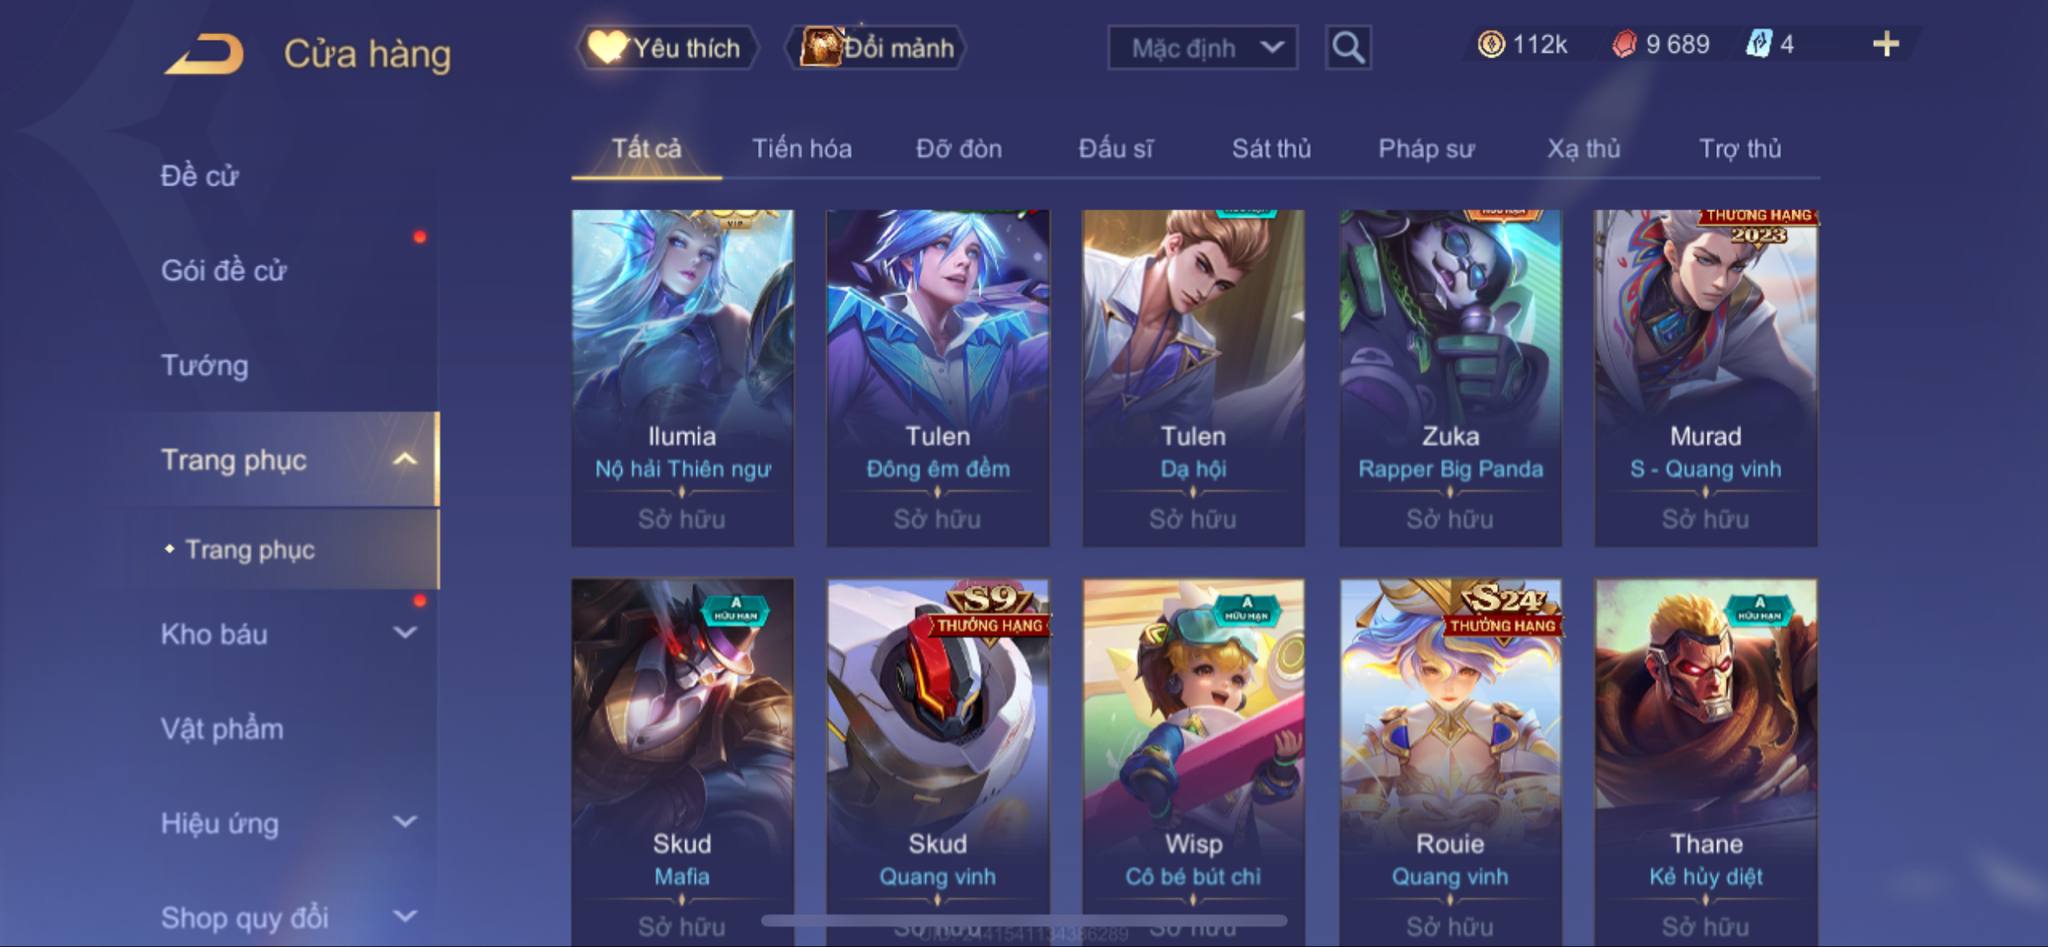Open the Mặc định sort dropdown

1203,47
